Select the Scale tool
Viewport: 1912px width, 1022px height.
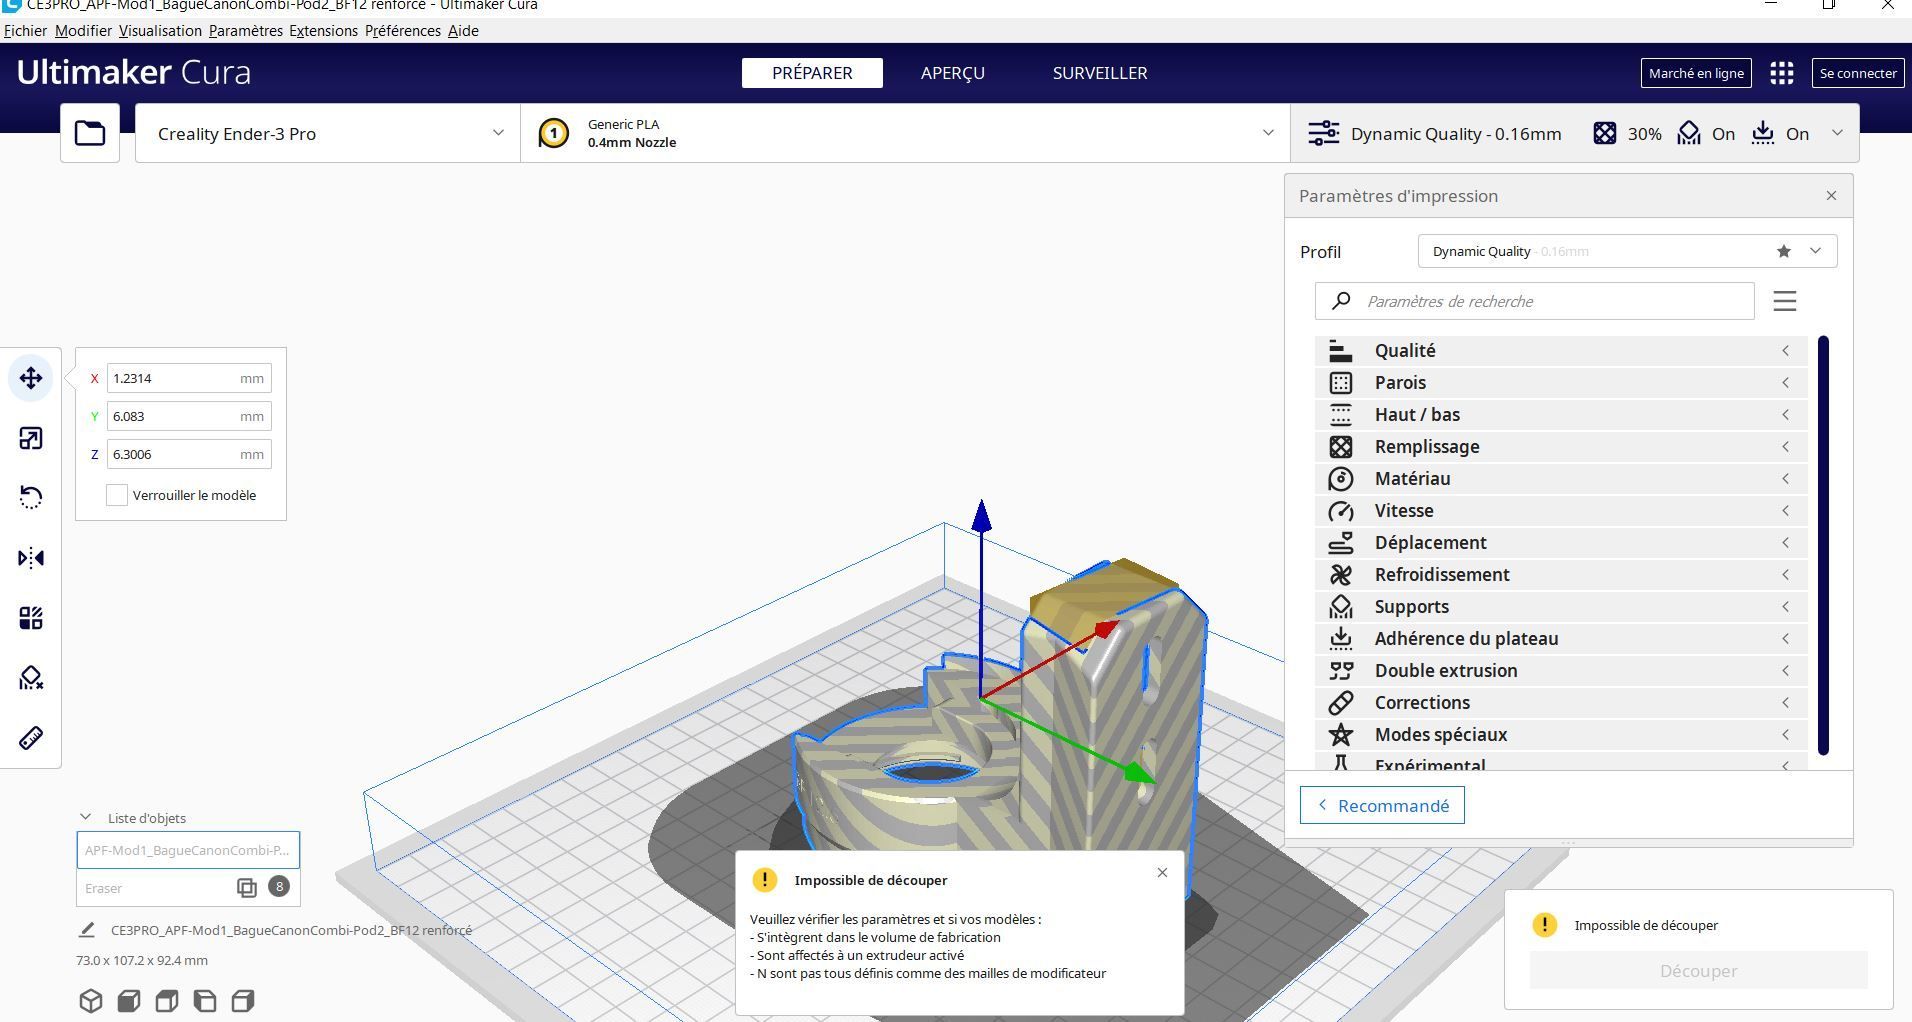pos(31,438)
